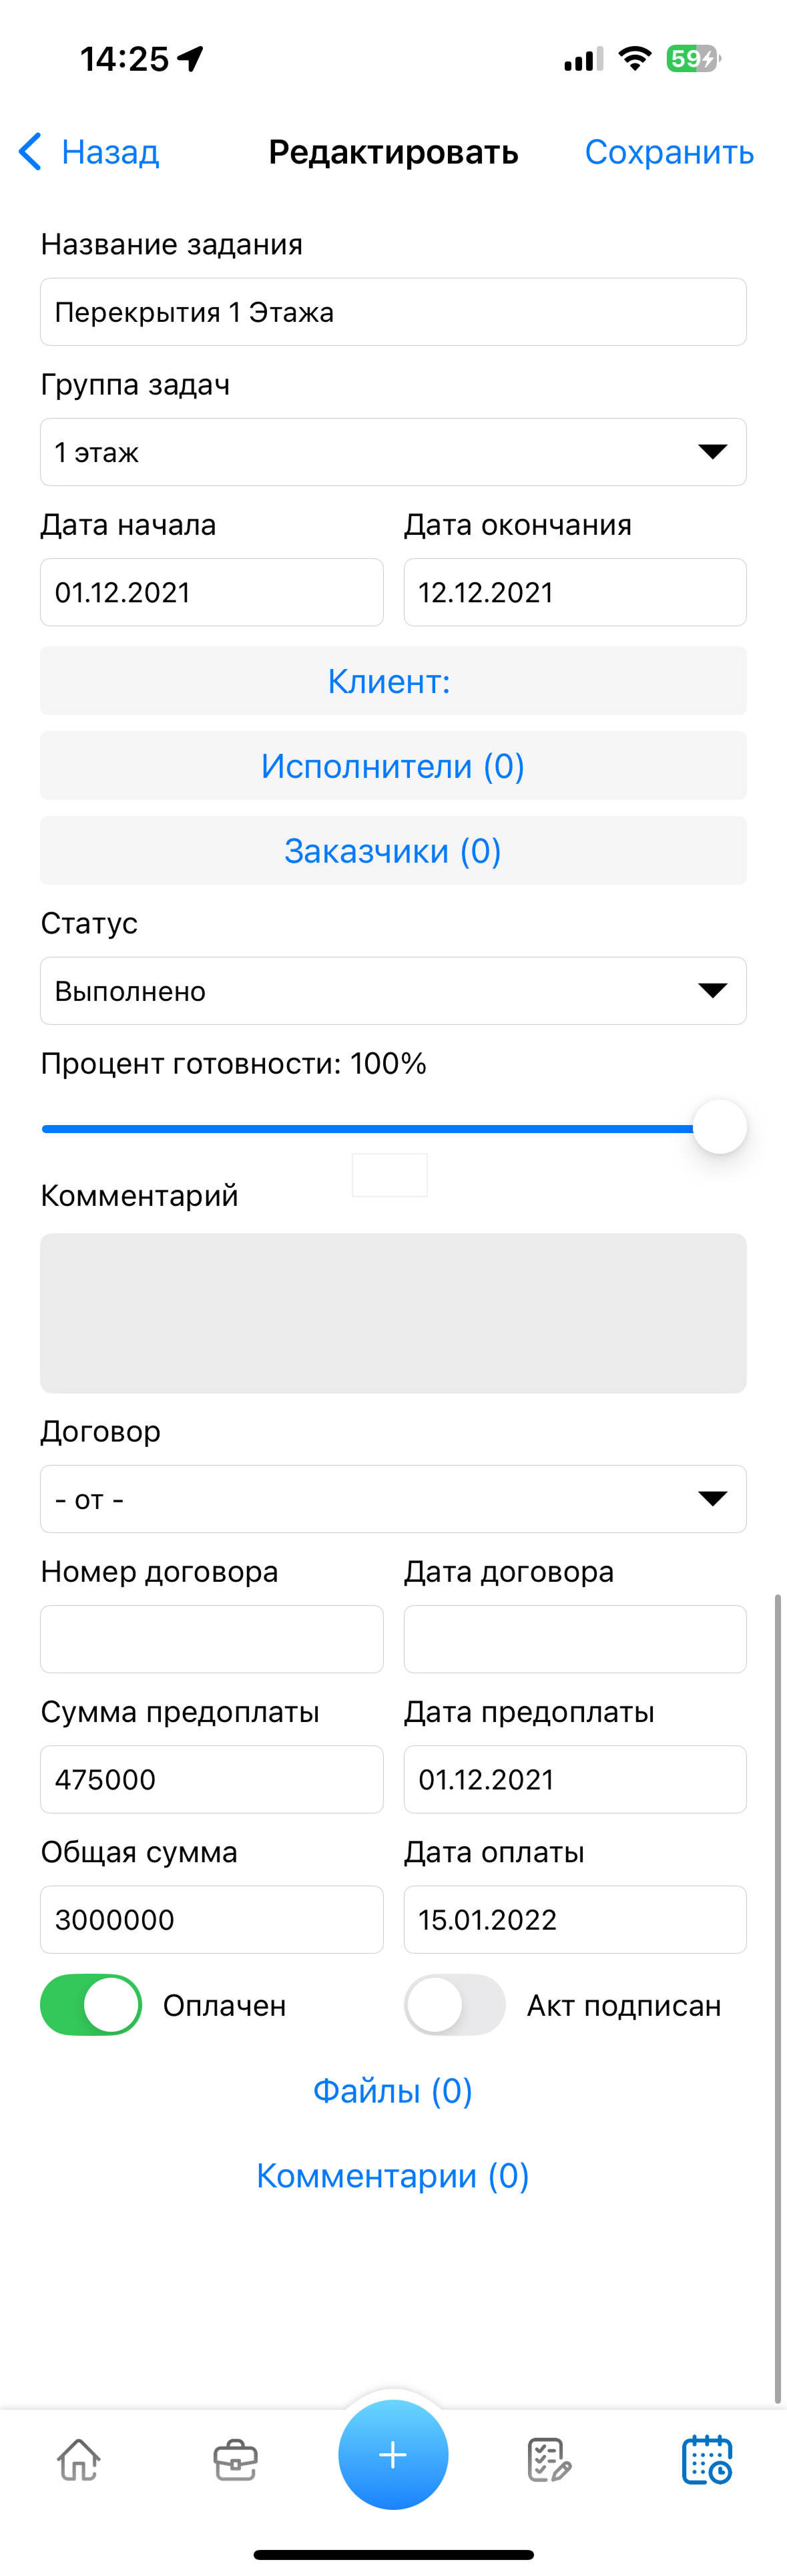Tap the battery indicator in status bar
Screen dimensions: 787x2576
coord(693,59)
